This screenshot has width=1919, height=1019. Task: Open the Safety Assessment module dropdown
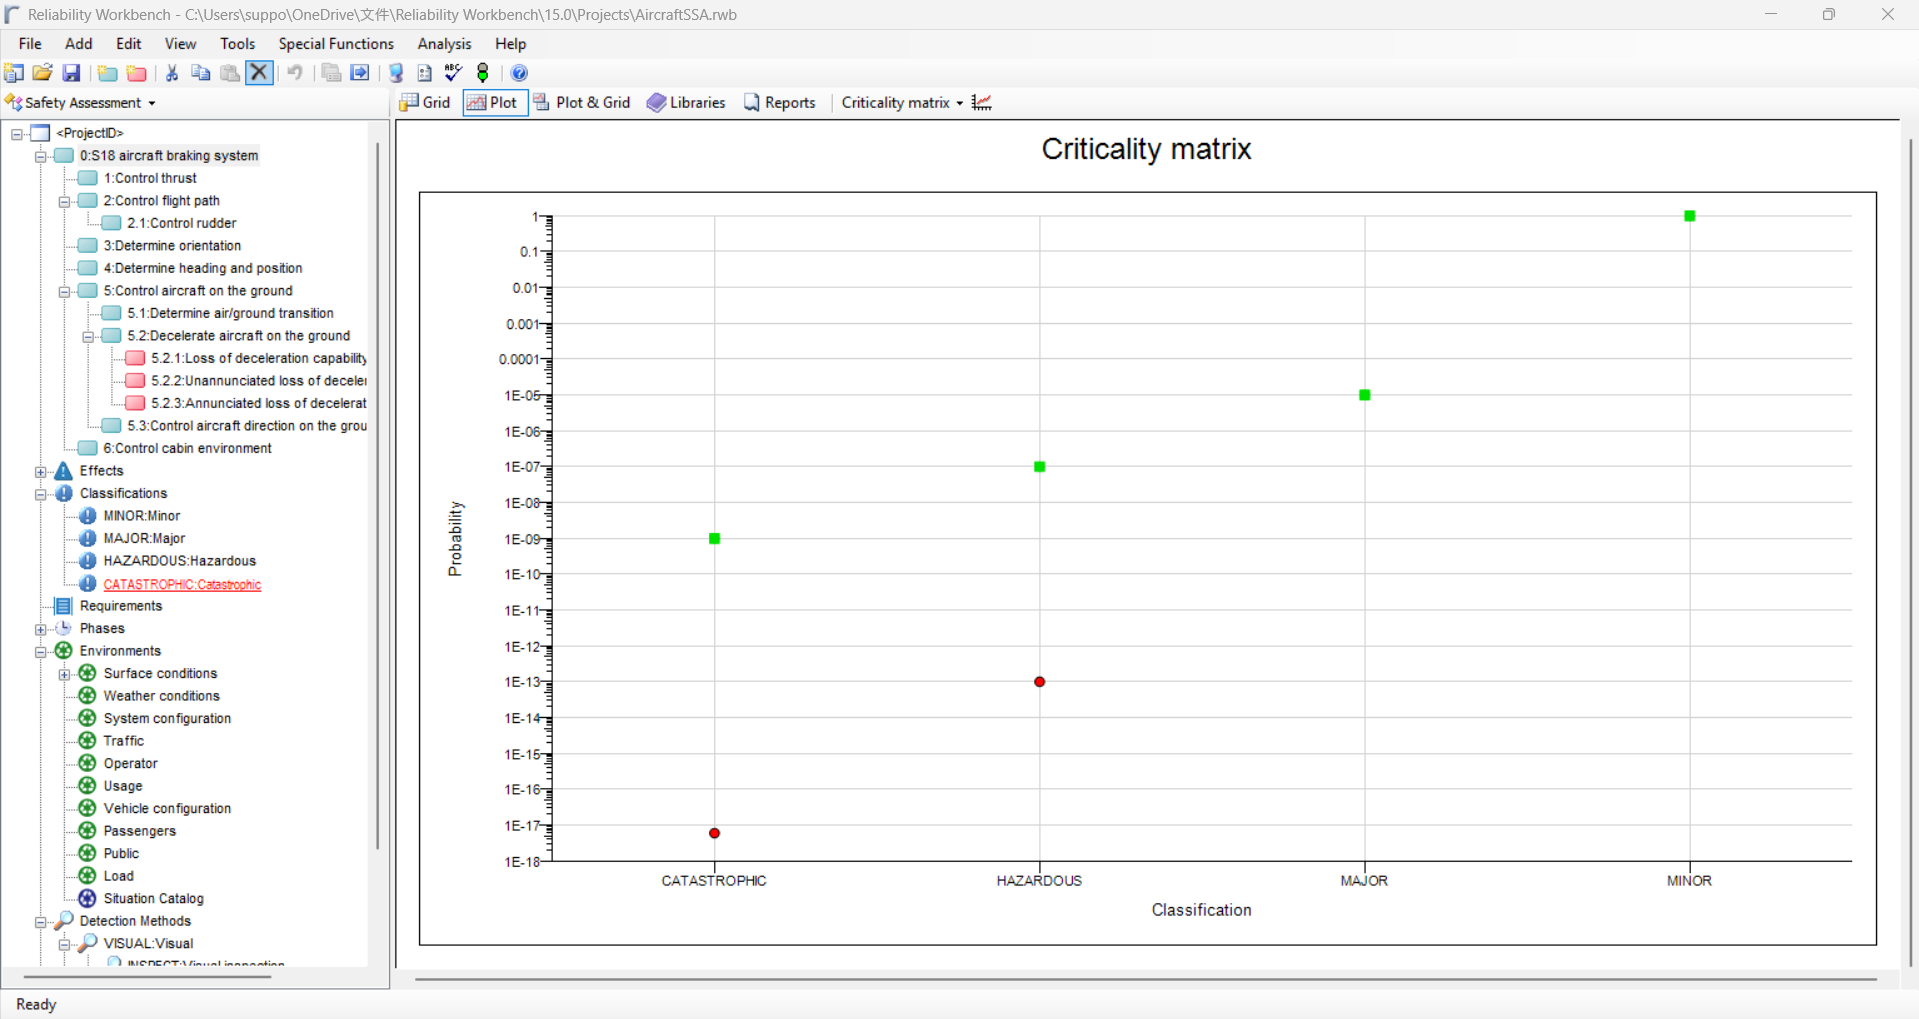click(81, 103)
